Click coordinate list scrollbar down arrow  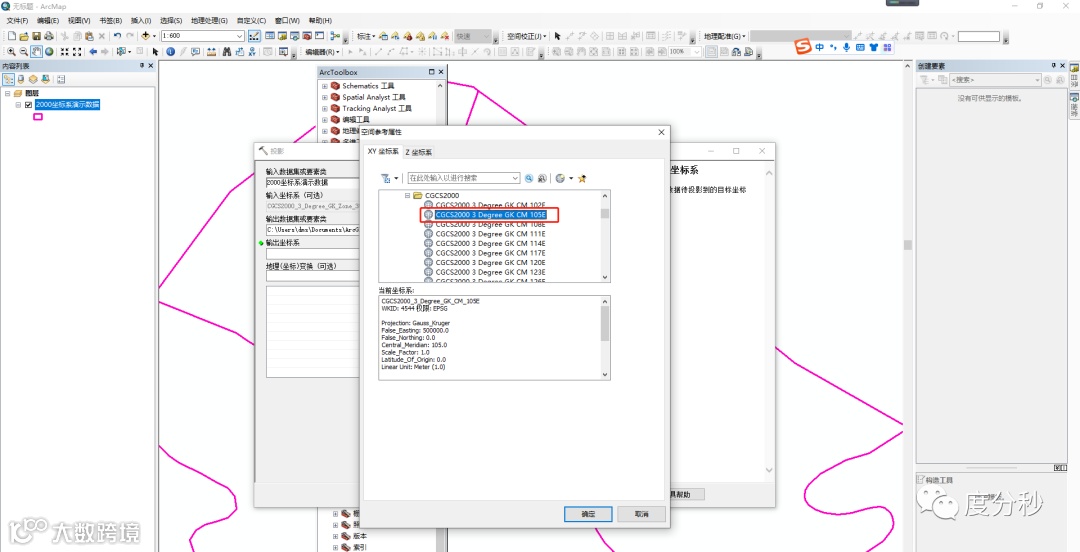(x=605, y=277)
